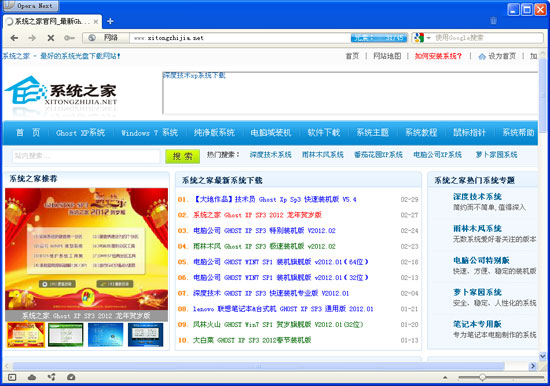
Task: Open 09 风林火山 GHOST Win7 link
Action: (x=278, y=325)
